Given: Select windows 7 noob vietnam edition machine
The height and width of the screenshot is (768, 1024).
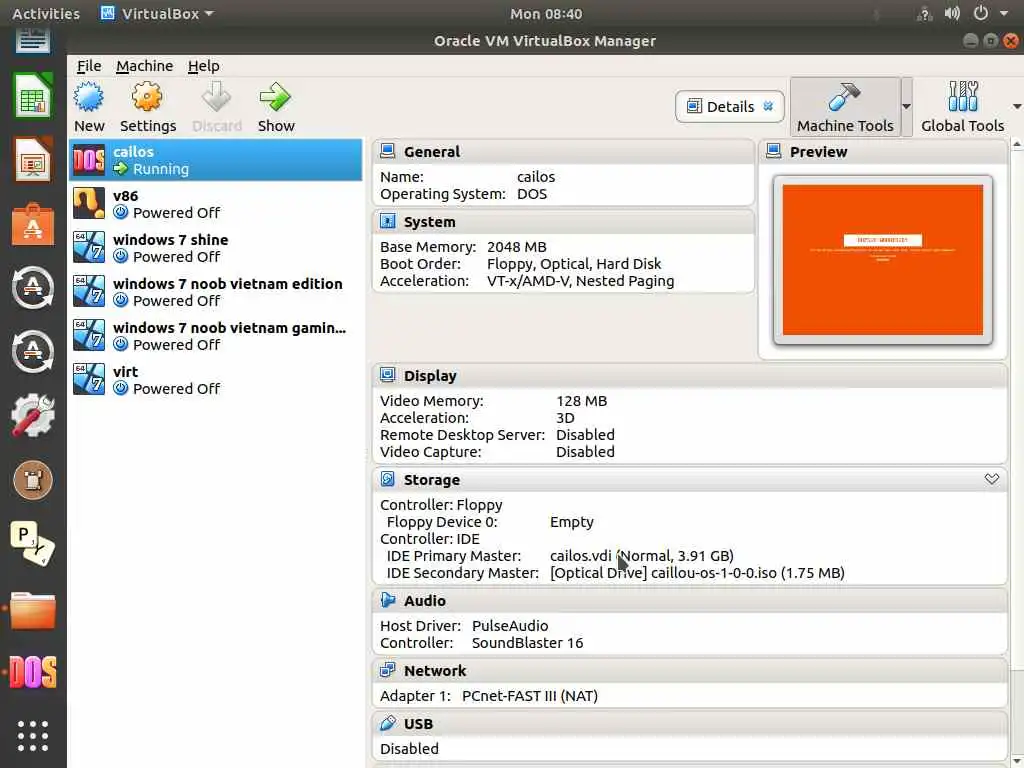Looking at the screenshot, I should point(216,292).
